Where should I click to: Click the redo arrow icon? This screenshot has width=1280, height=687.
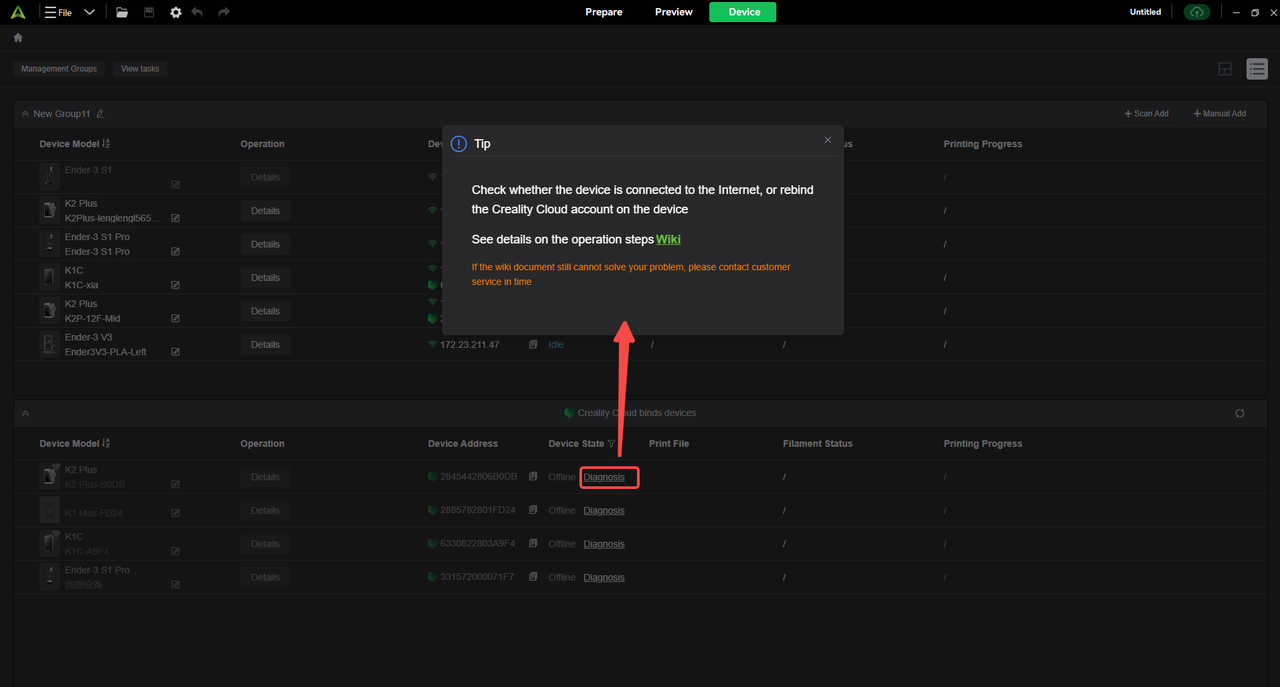coord(223,12)
